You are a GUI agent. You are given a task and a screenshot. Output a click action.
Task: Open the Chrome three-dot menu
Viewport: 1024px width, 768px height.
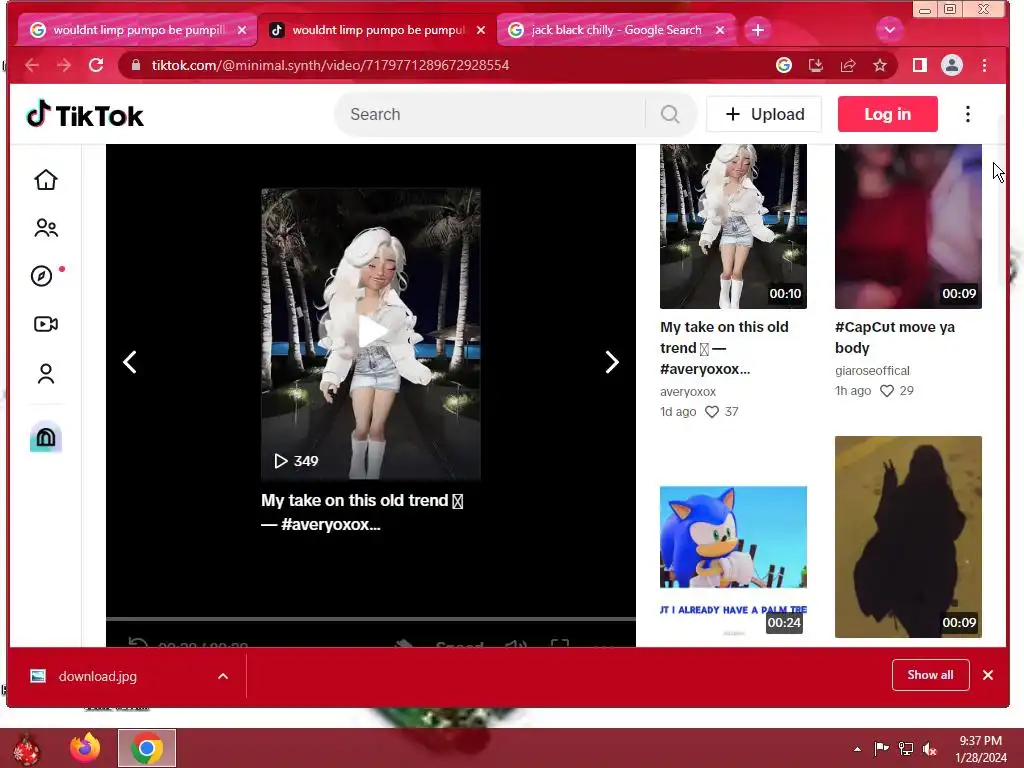tap(984, 65)
